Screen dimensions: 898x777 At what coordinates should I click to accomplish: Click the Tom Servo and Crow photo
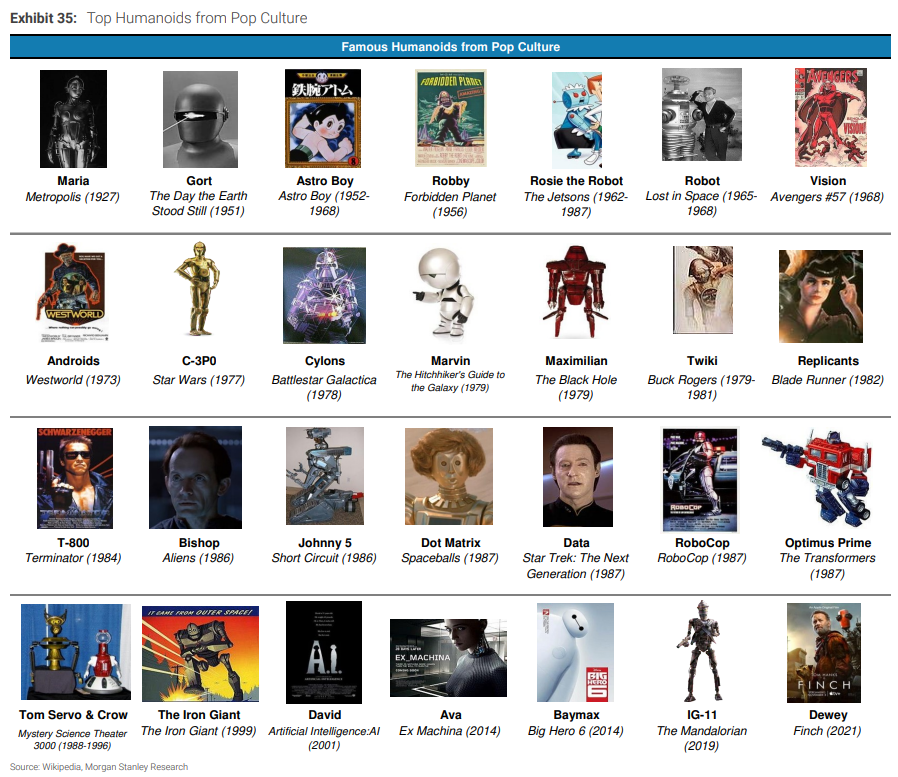click(x=76, y=652)
